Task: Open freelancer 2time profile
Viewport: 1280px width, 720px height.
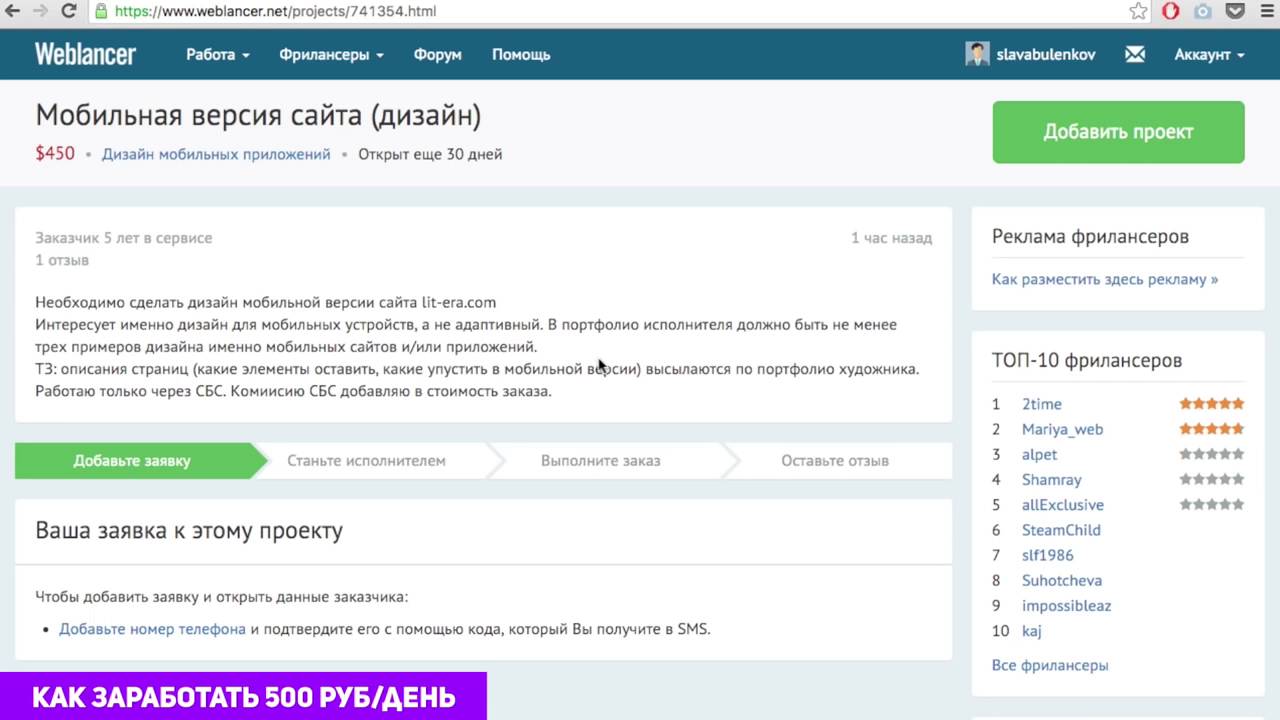Action: click(x=1042, y=404)
